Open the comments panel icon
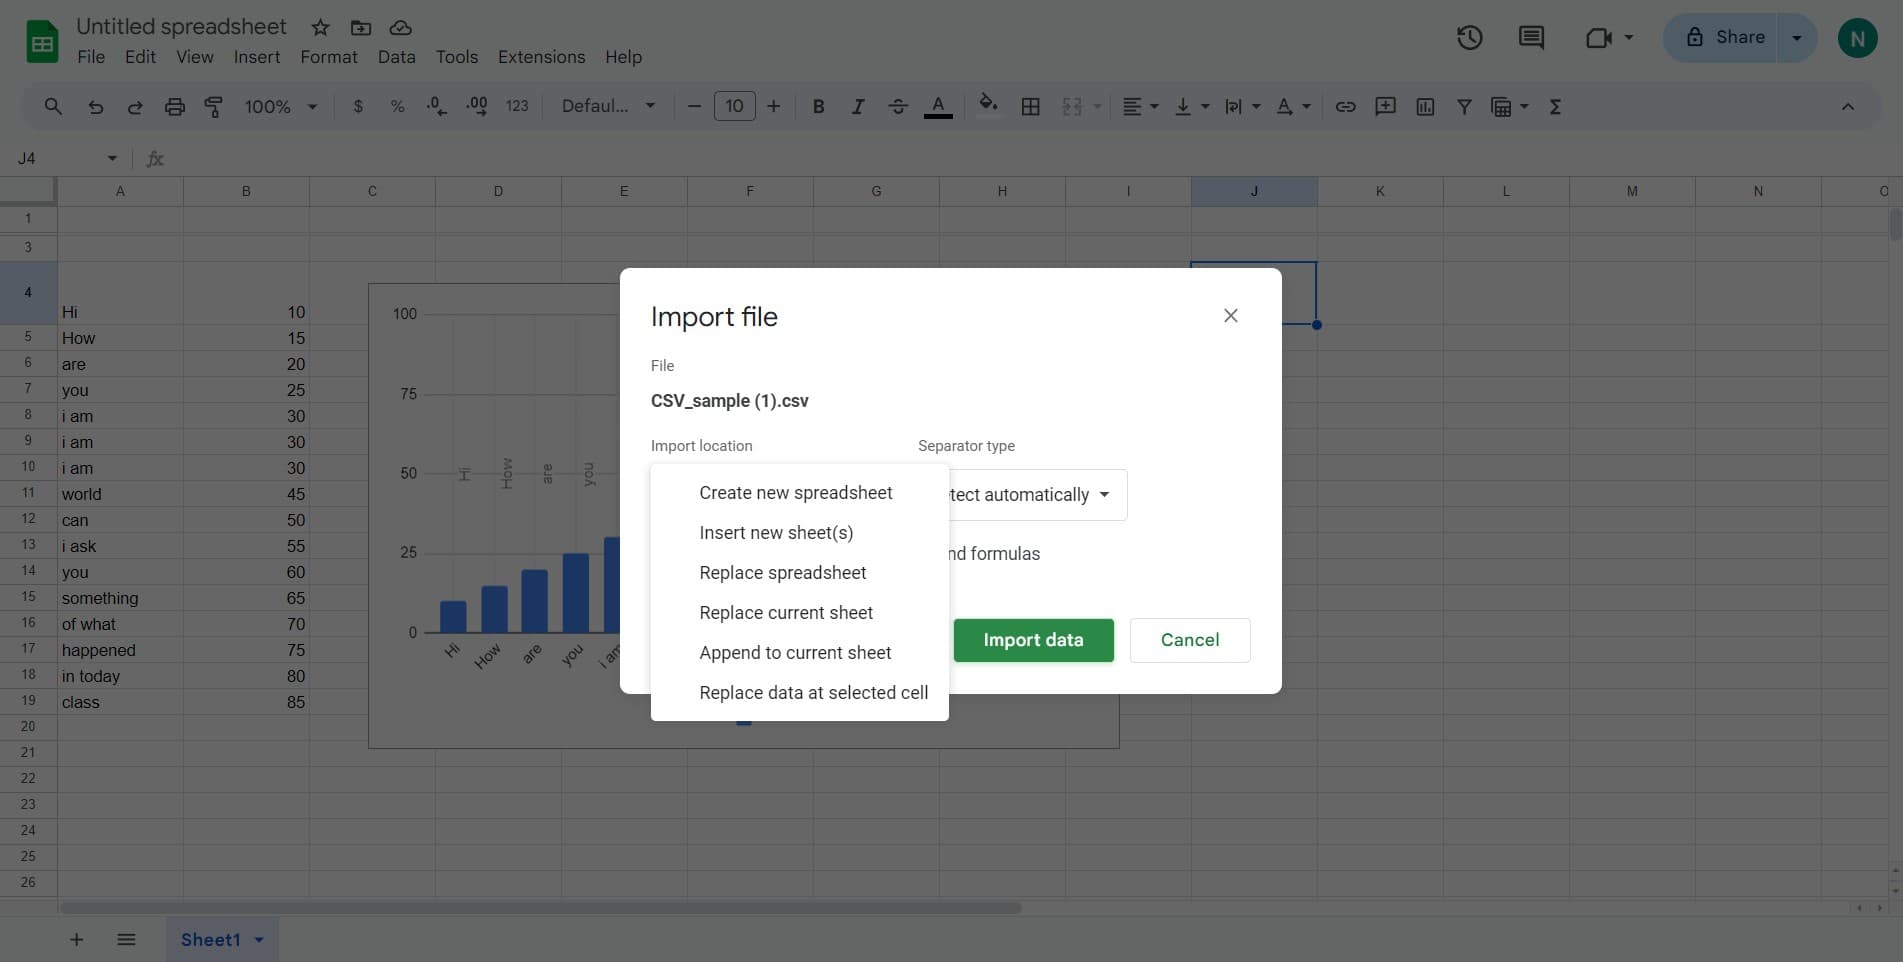Viewport: 1903px width, 962px height. [x=1530, y=38]
